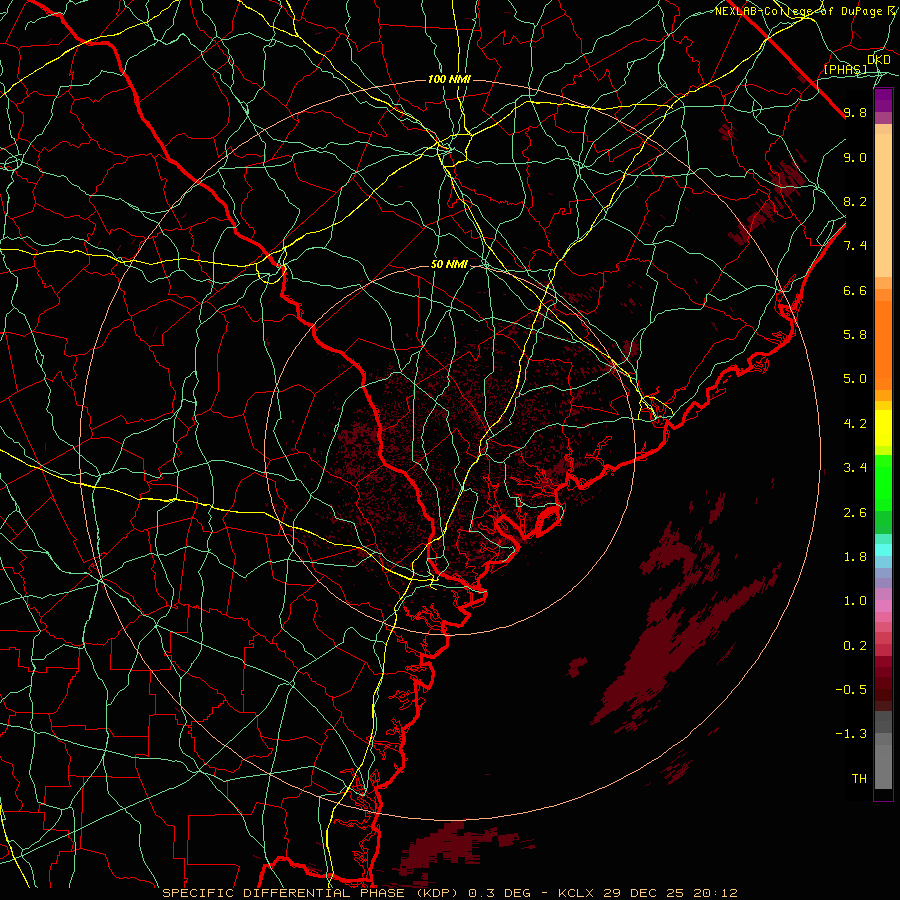Select the yellow segment next to 4.2

tap(883, 427)
